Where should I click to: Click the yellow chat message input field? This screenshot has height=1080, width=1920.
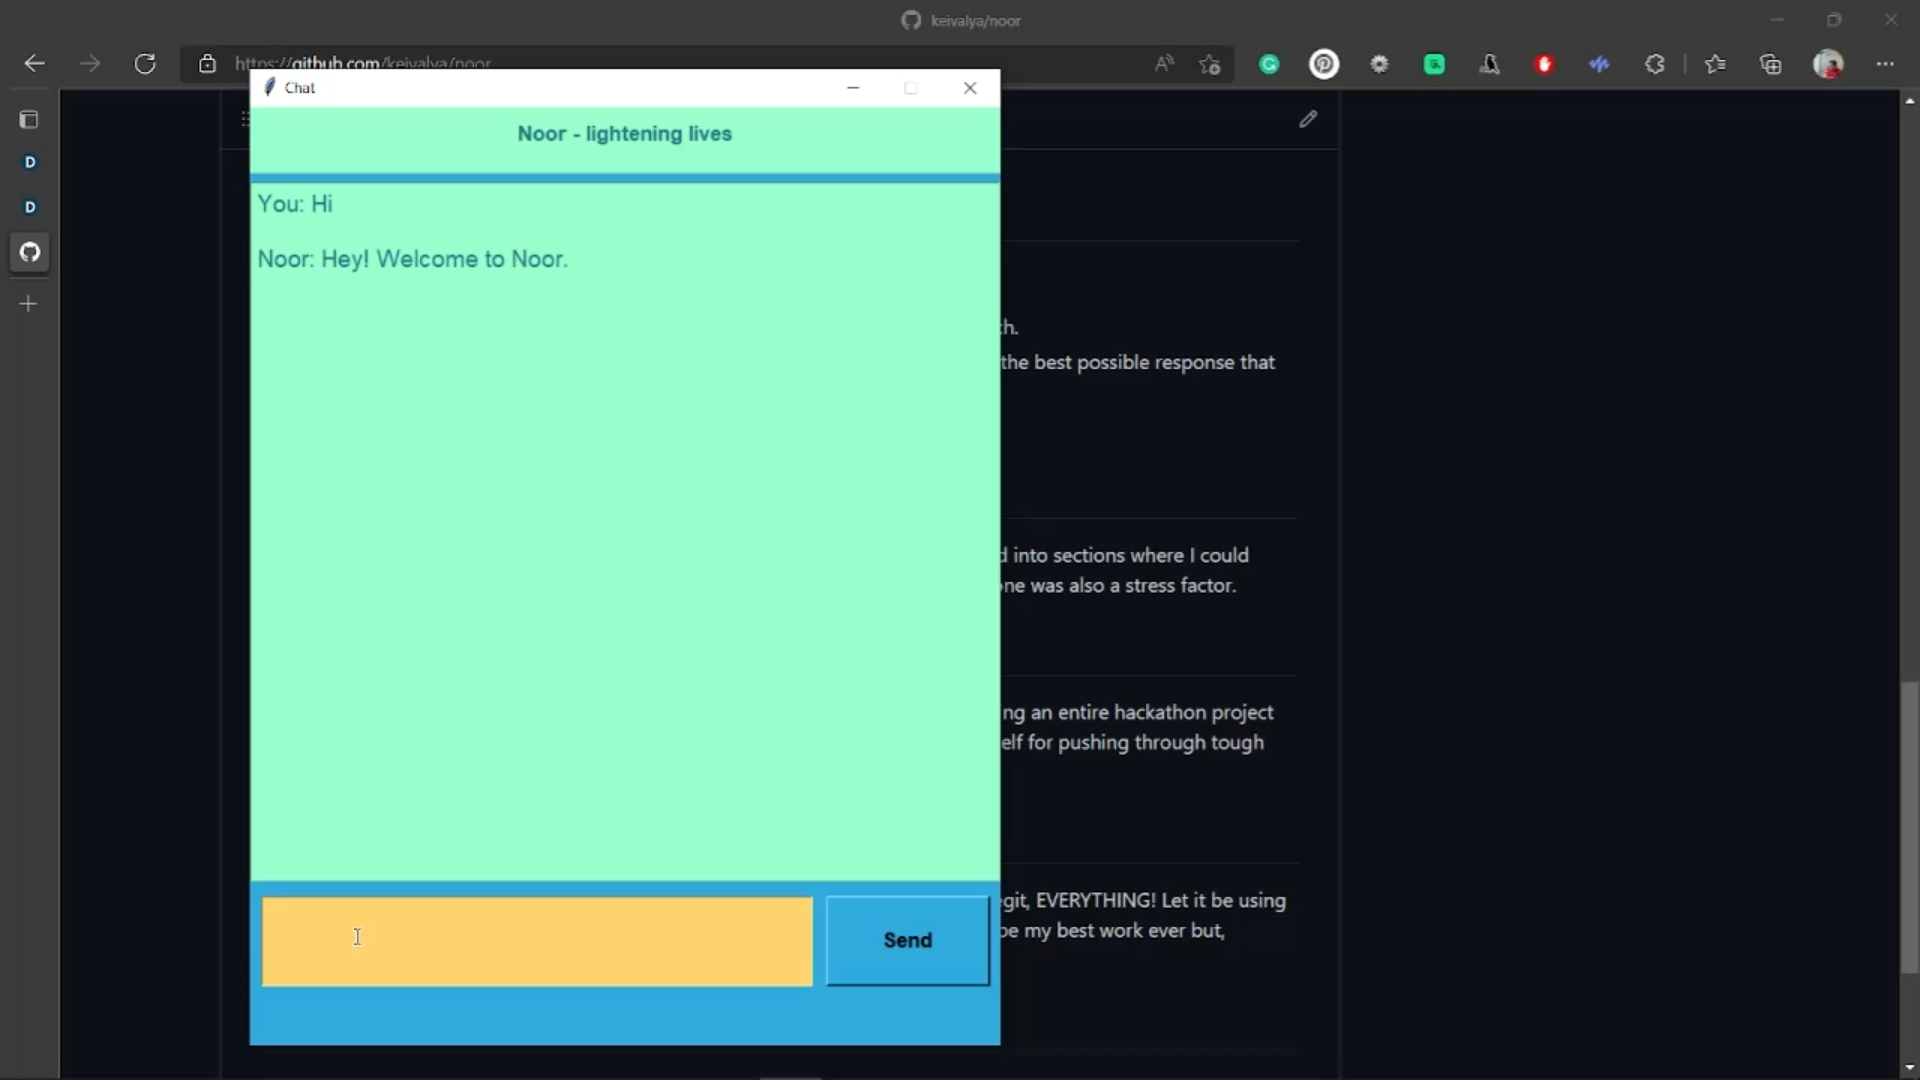(537, 941)
